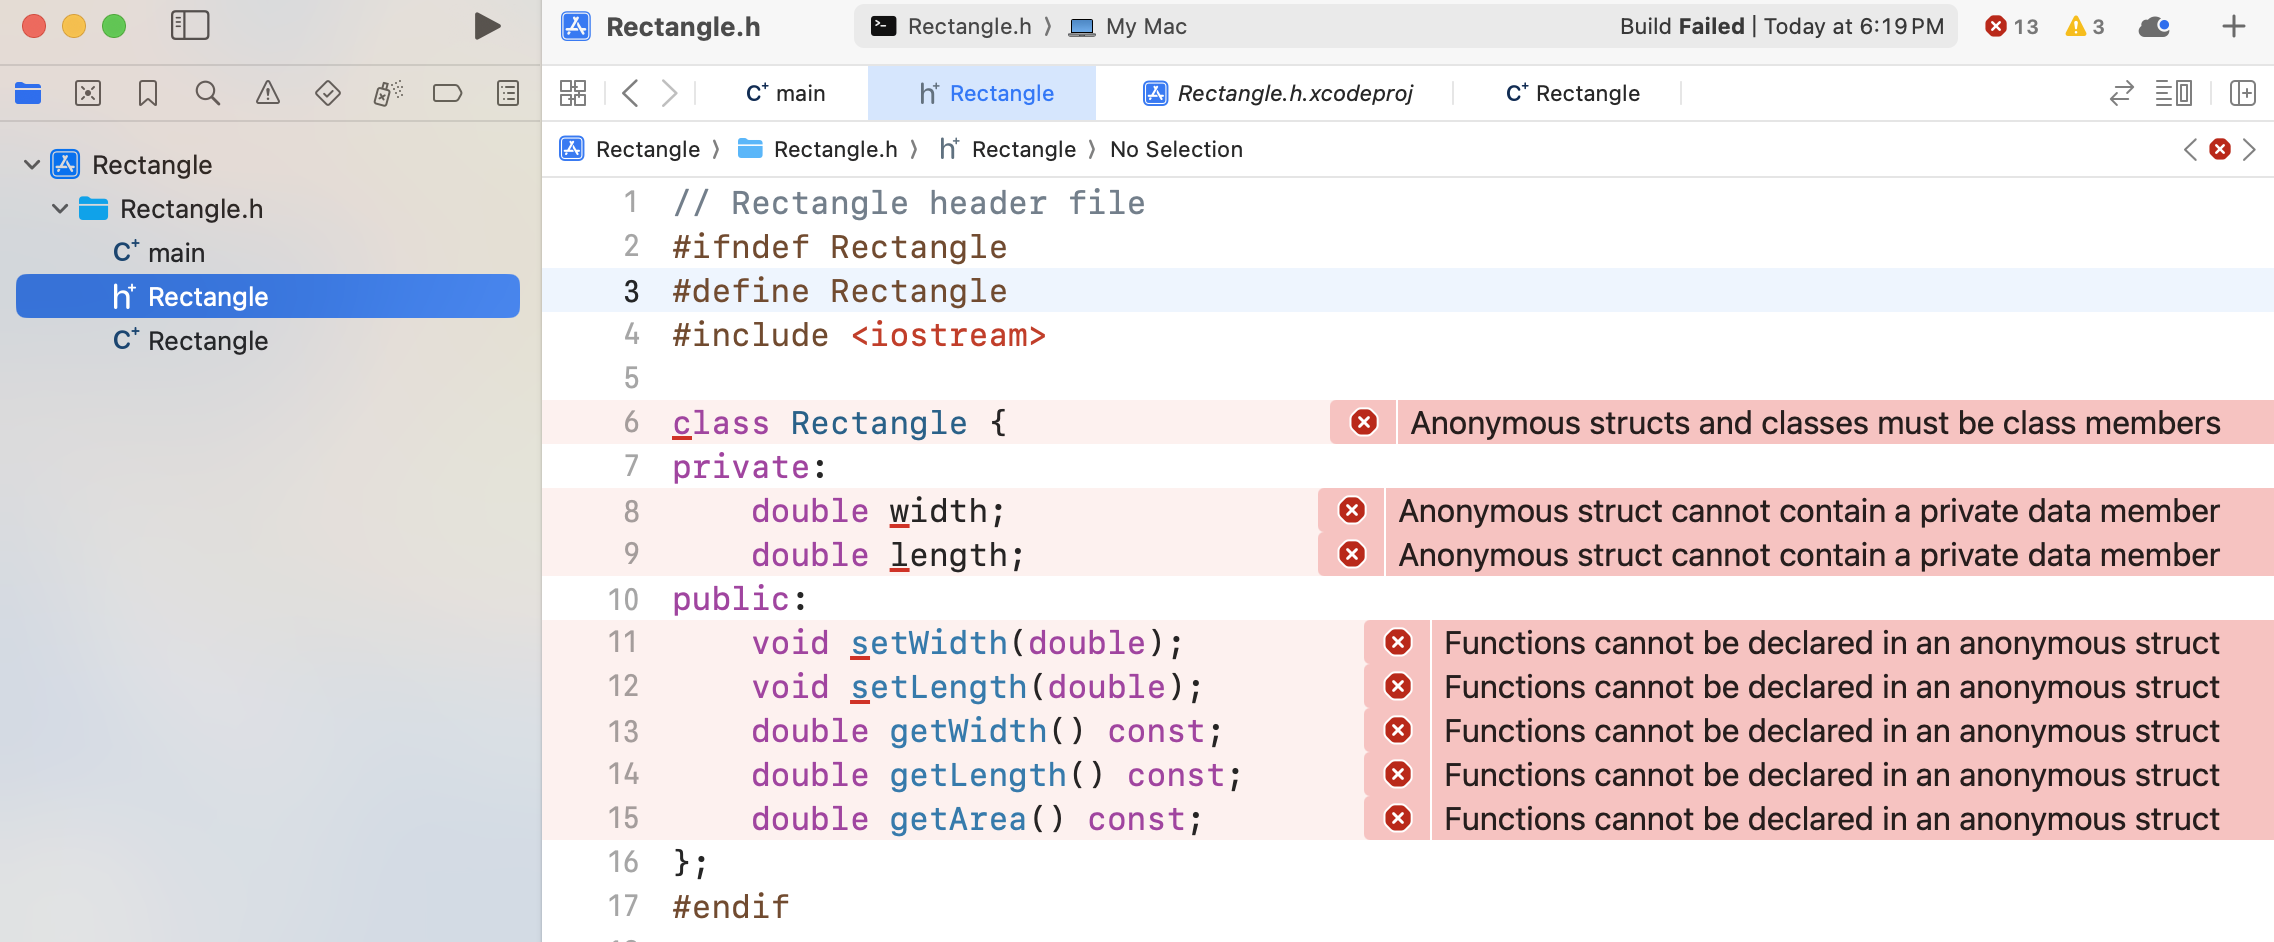The height and width of the screenshot is (942, 2274).
Task: Toggle the navigator sidebar visibility
Action: 189,26
